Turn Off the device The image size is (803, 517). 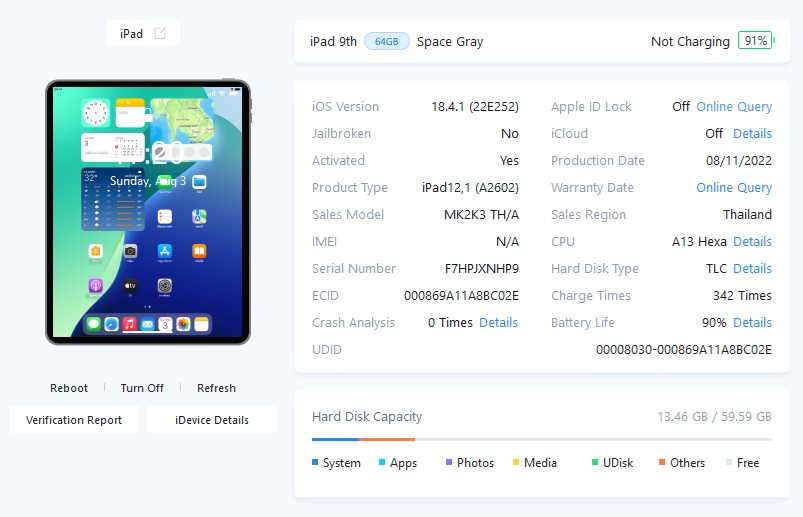[142, 388]
